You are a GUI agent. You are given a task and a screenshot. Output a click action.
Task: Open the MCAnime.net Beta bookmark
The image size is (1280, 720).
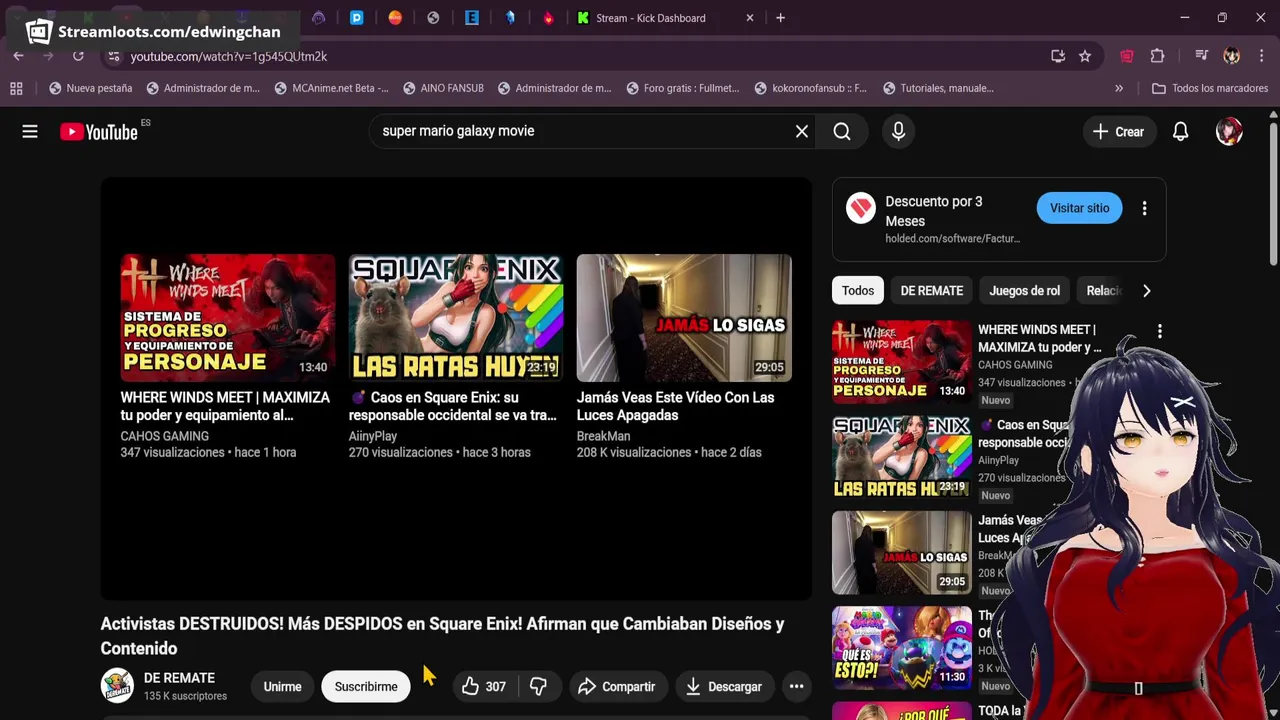331,88
